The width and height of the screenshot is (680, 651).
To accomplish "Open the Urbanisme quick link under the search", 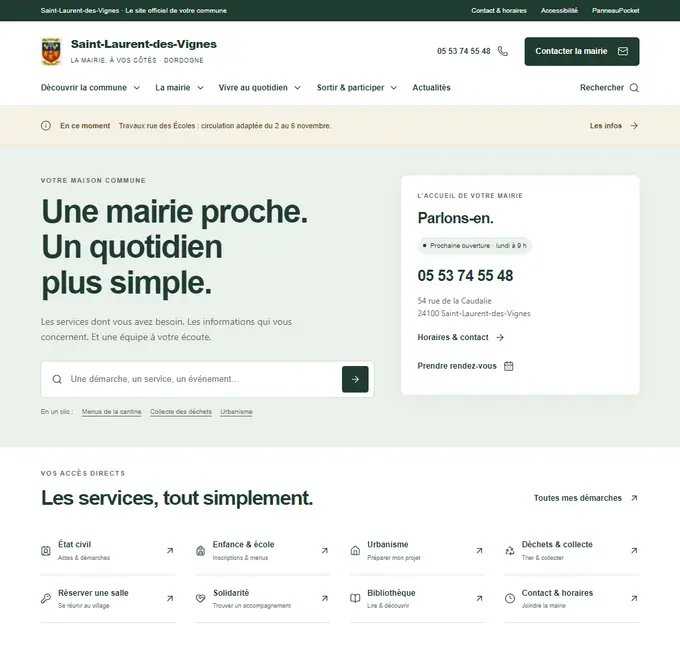I will (236, 412).
